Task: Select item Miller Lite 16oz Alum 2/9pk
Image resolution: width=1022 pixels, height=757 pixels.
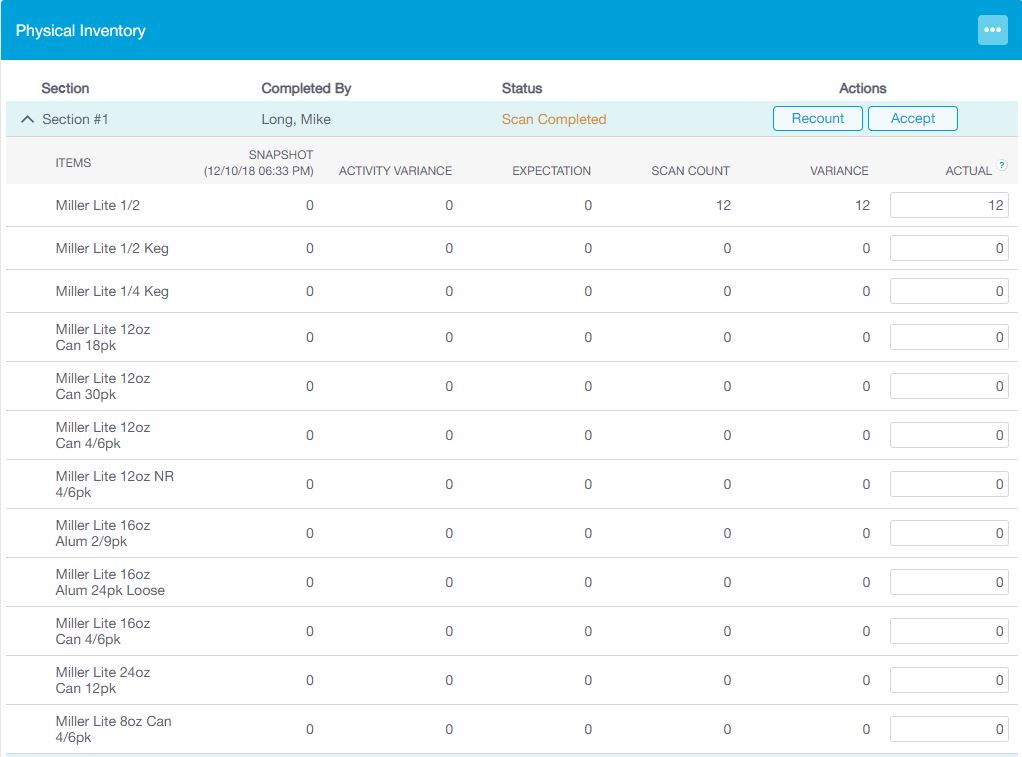Action: pyautogui.click(x=103, y=533)
